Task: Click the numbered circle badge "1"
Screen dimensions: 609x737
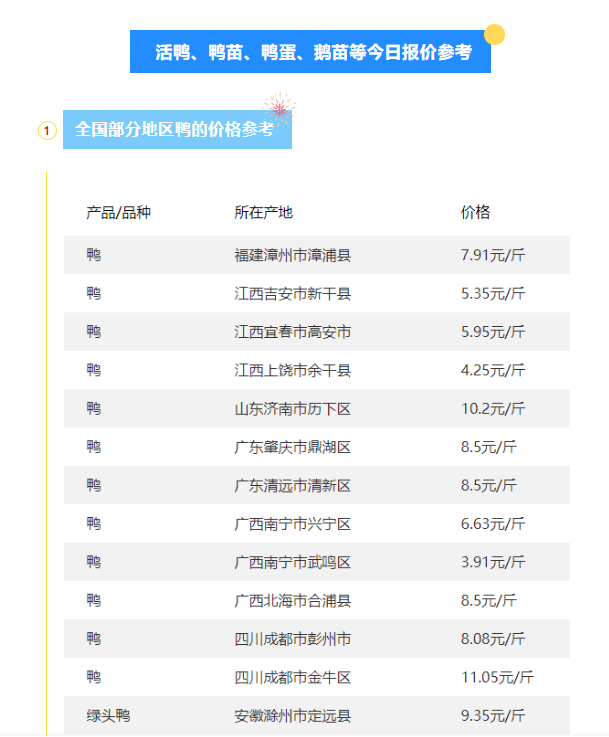Action: point(47,131)
